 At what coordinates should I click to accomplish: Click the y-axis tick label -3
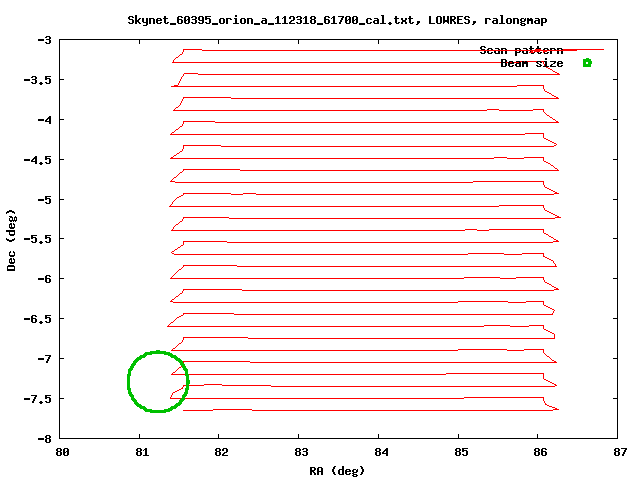coord(44,40)
